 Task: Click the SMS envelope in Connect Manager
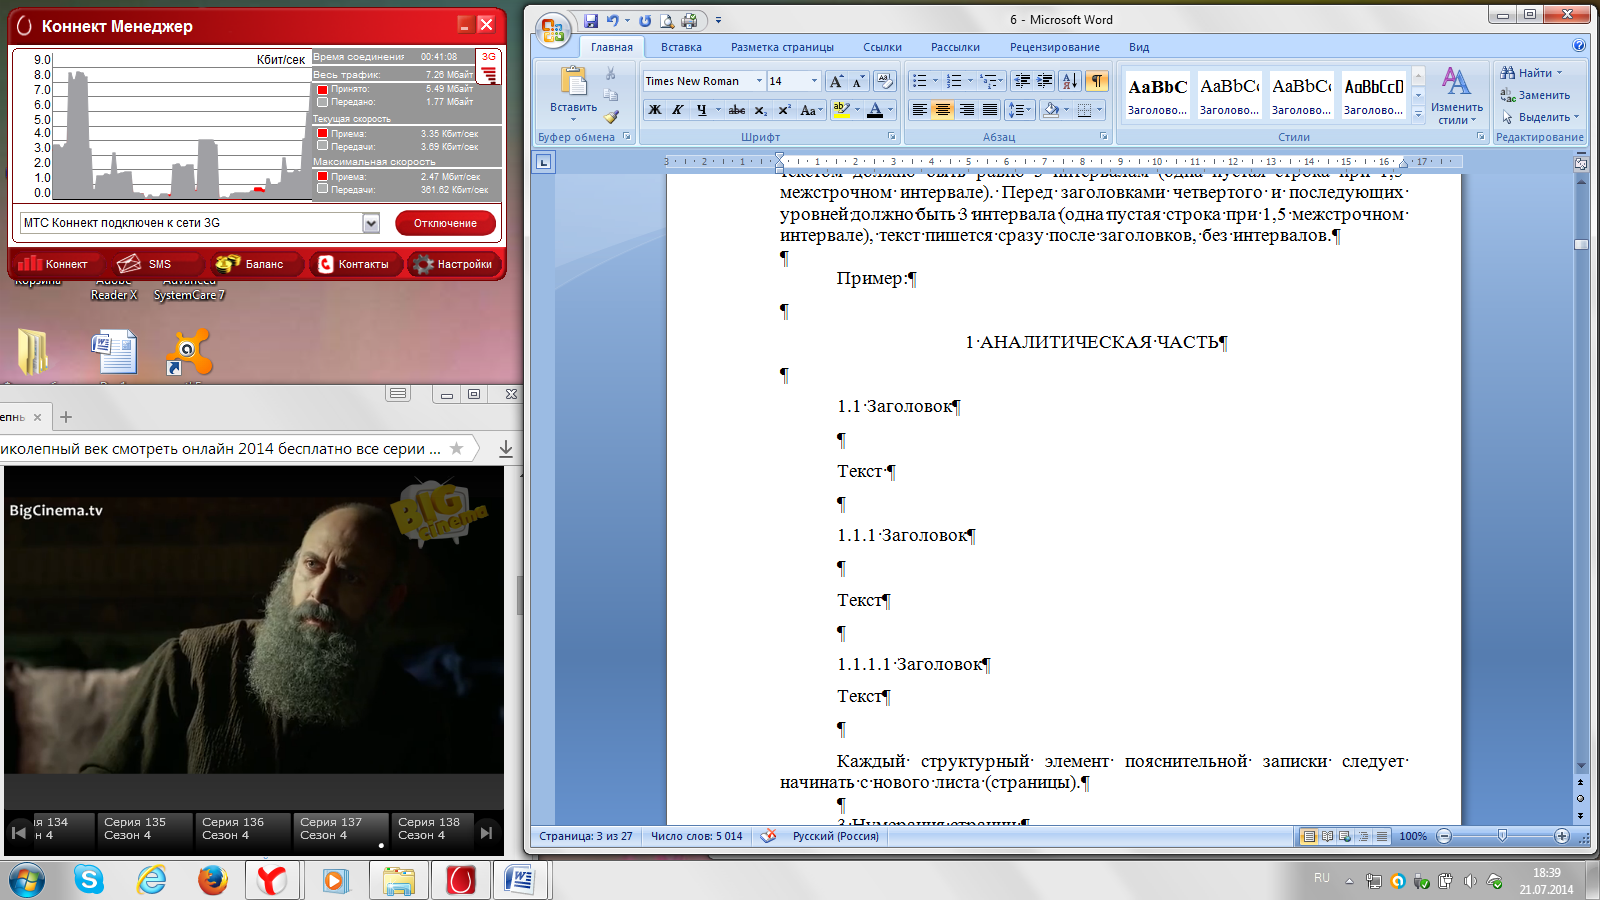[146, 264]
